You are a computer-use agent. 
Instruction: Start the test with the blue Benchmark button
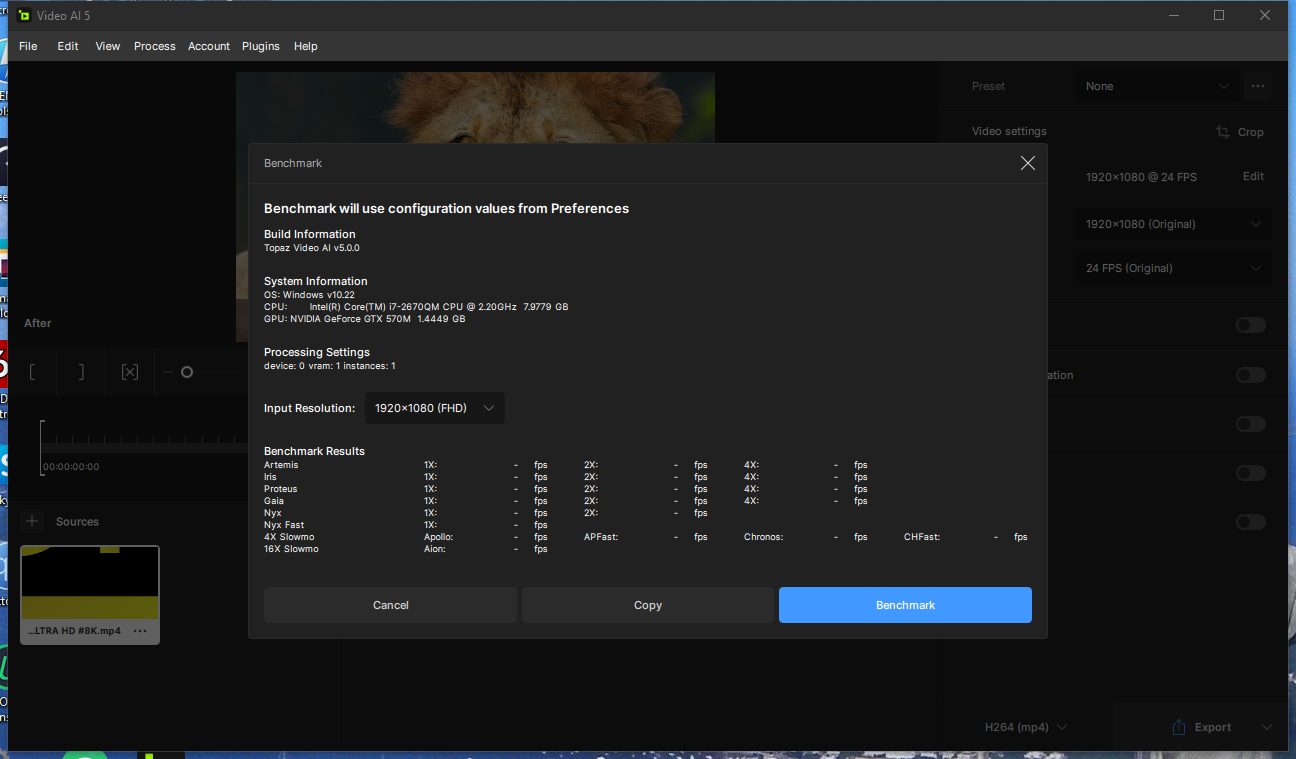click(905, 605)
